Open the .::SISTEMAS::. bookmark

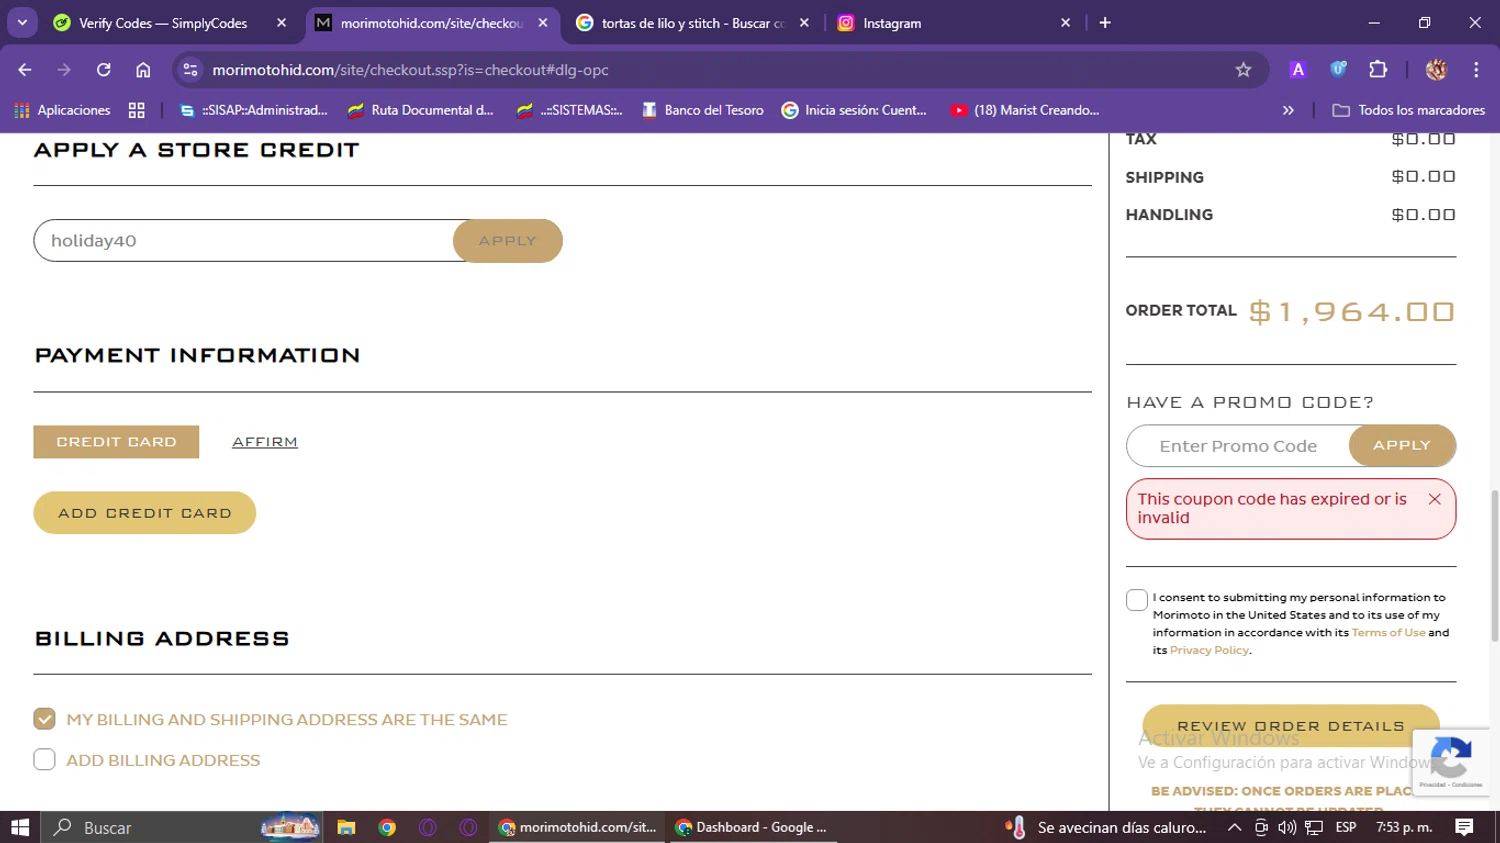pyautogui.click(x=569, y=110)
